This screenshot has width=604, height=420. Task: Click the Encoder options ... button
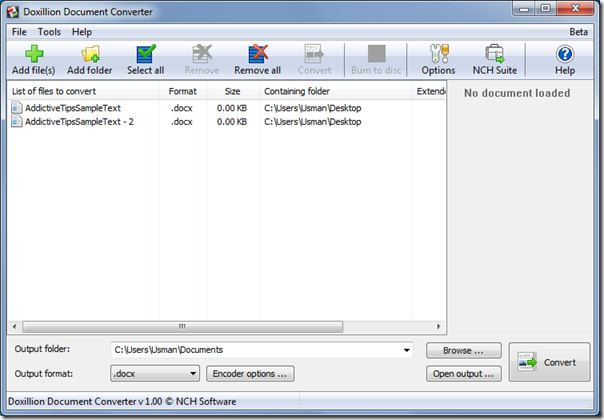tap(250, 374)
